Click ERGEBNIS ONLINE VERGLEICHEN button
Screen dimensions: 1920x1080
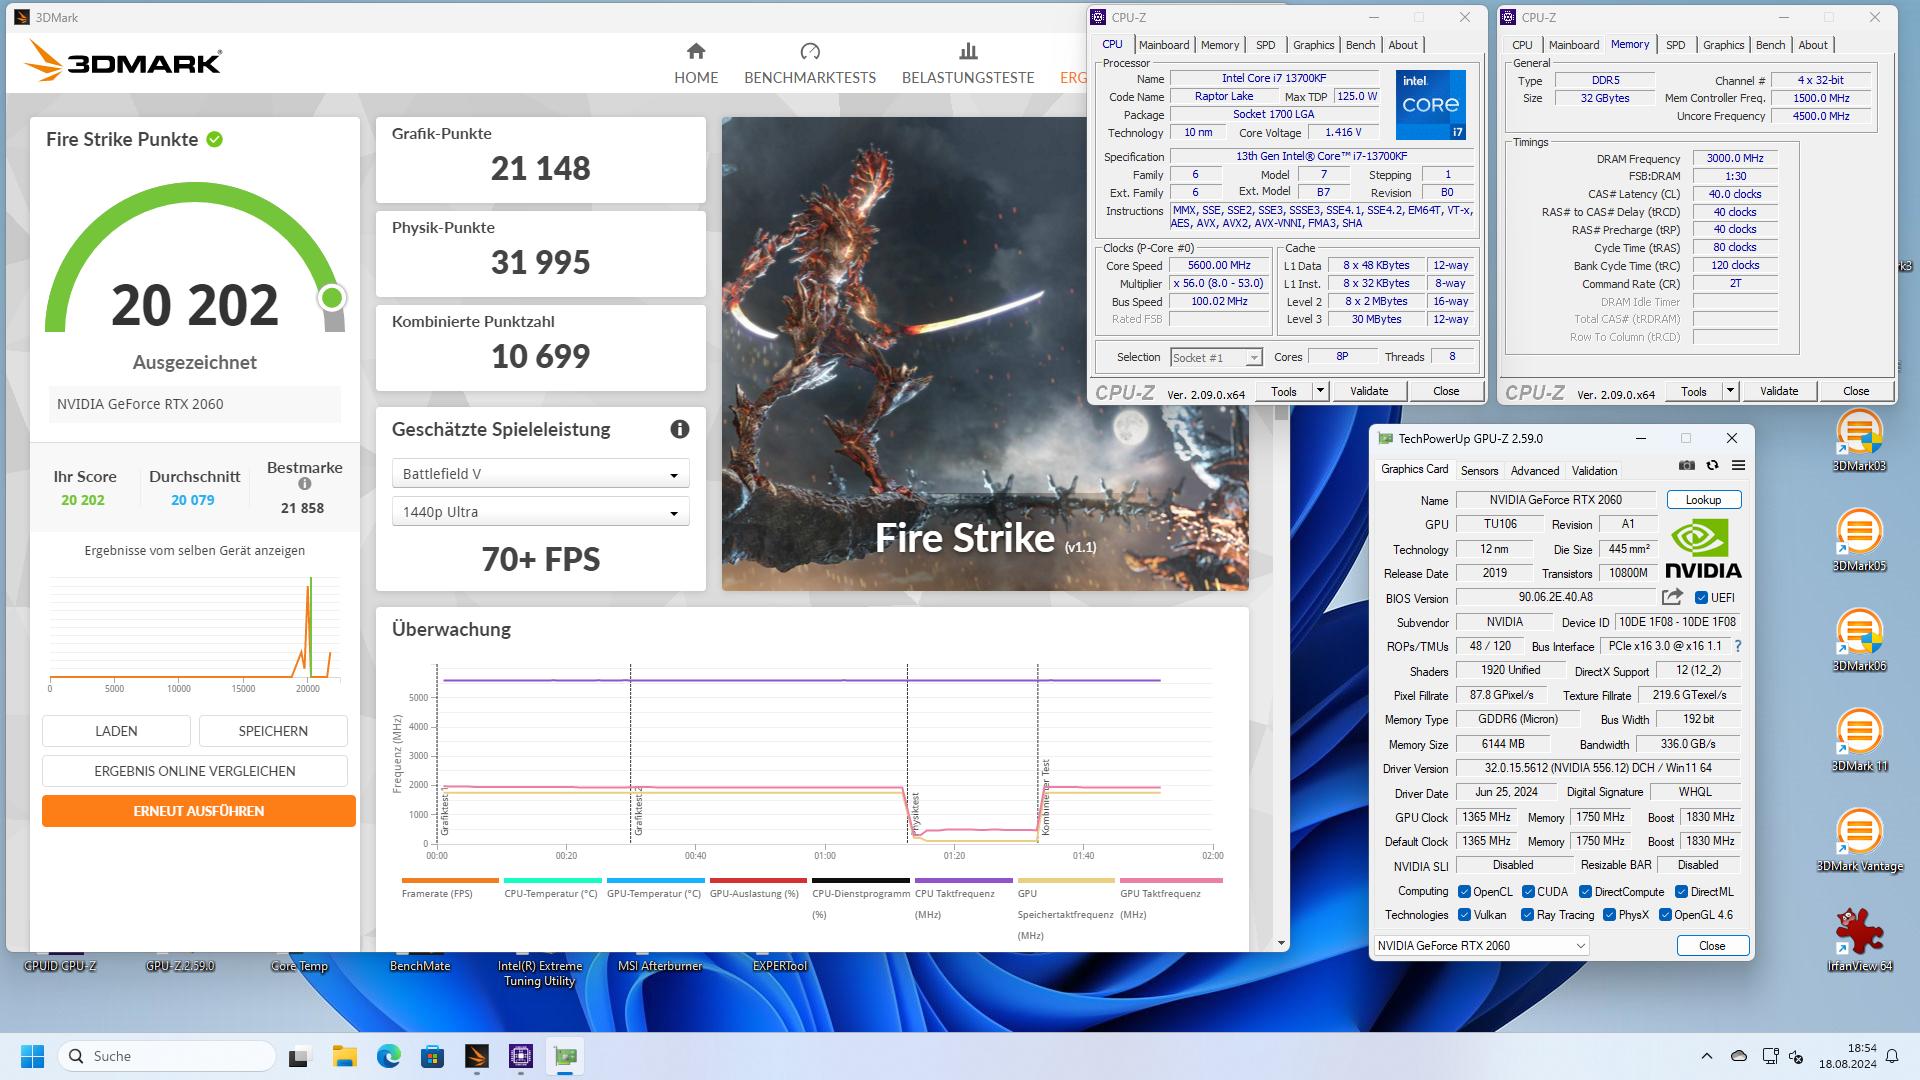click(x=195, y=771)
